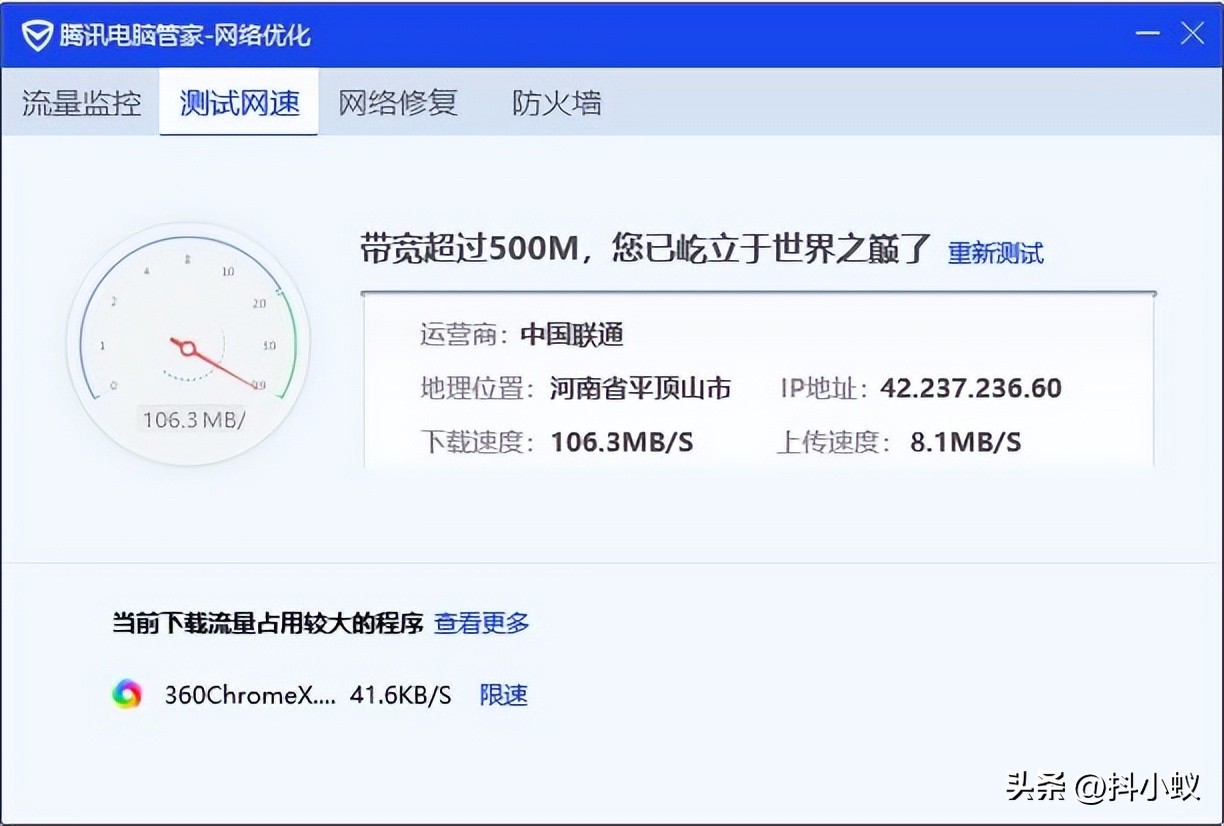
Task: Click the 运营商 value 中国联通
Action: [x=571, y=335]
